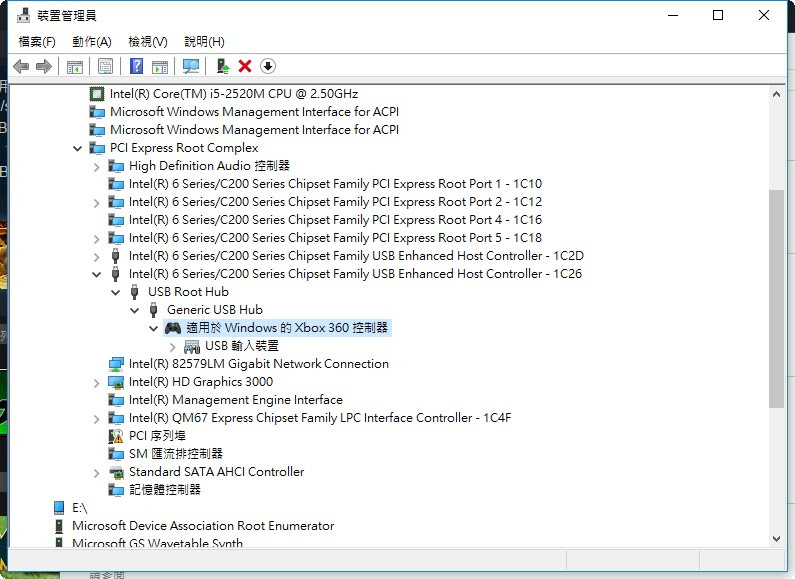Click the Scan for hardware changes monitor icon
The height and width of the screenshot is (579, 795).
[x=191, y=66]
